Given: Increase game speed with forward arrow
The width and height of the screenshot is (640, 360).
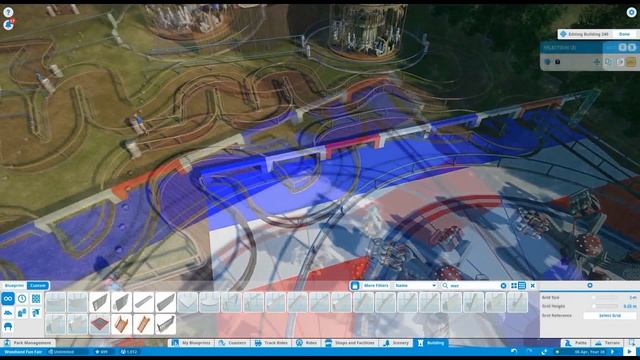Looking at the screenshot, I should click(612, 351).
